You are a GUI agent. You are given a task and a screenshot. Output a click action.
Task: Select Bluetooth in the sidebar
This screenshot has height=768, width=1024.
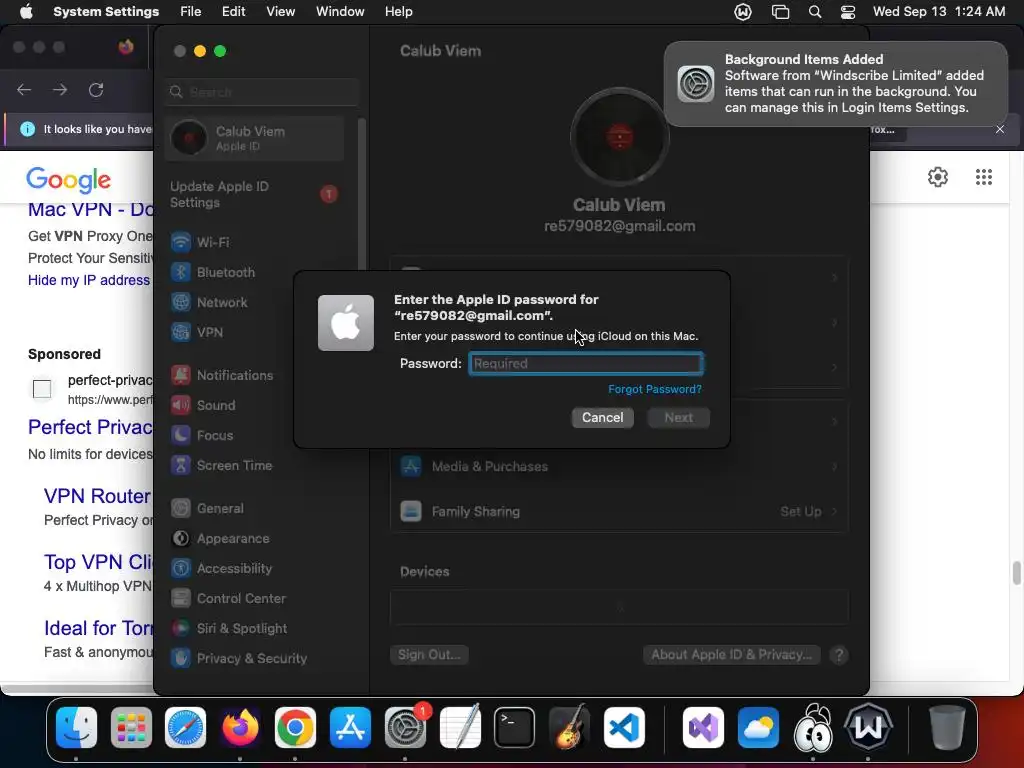[255, 272]
